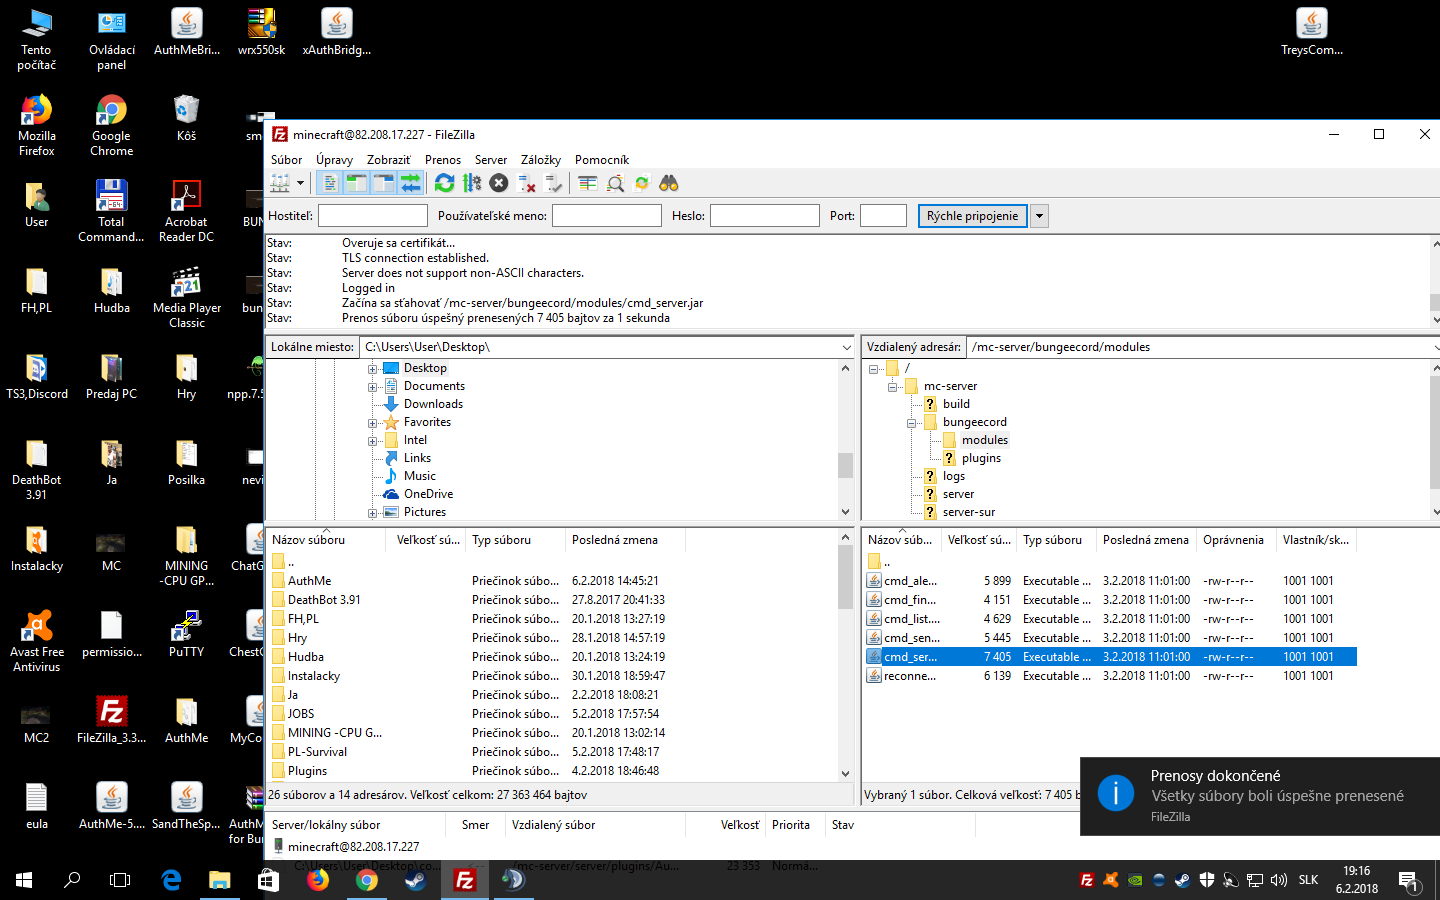
Task: Expand the Favorites node in local tree
Action: tap(372, 422)
